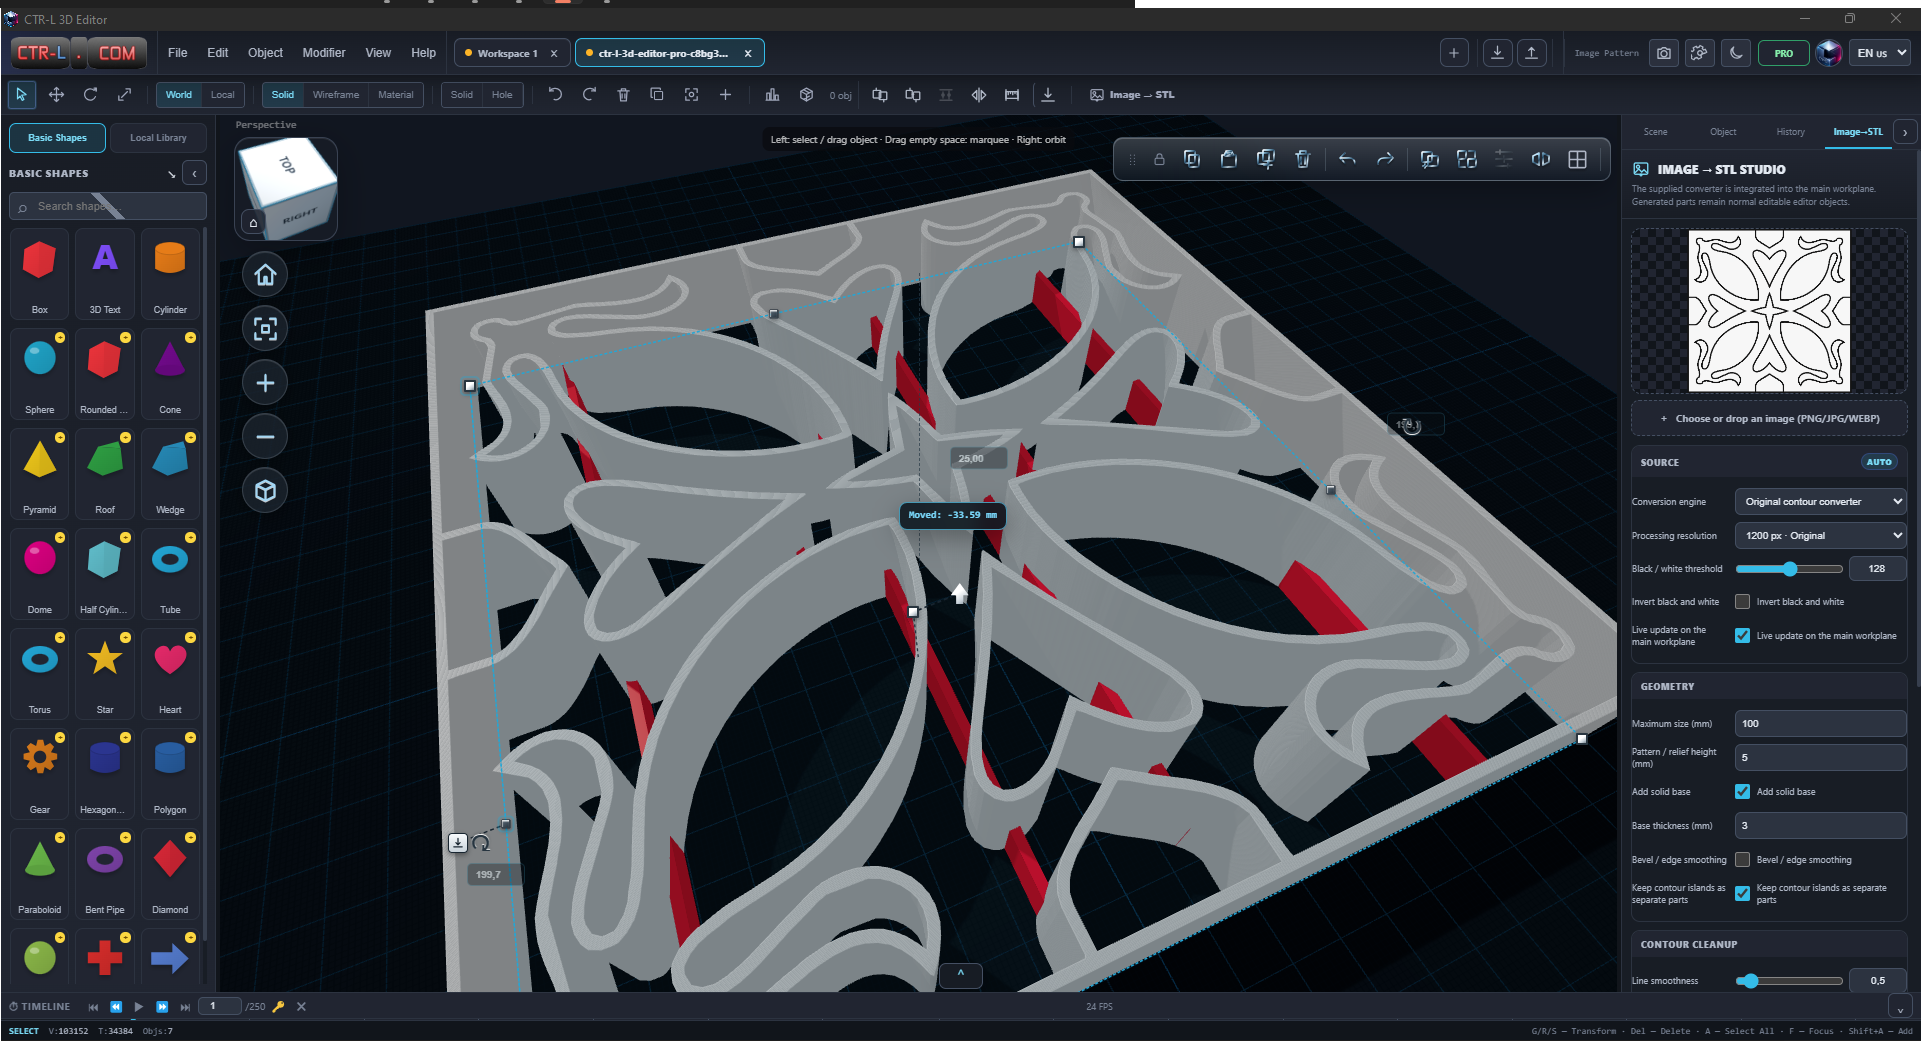Click the isometric cube view button

click(x=265, y=491)
